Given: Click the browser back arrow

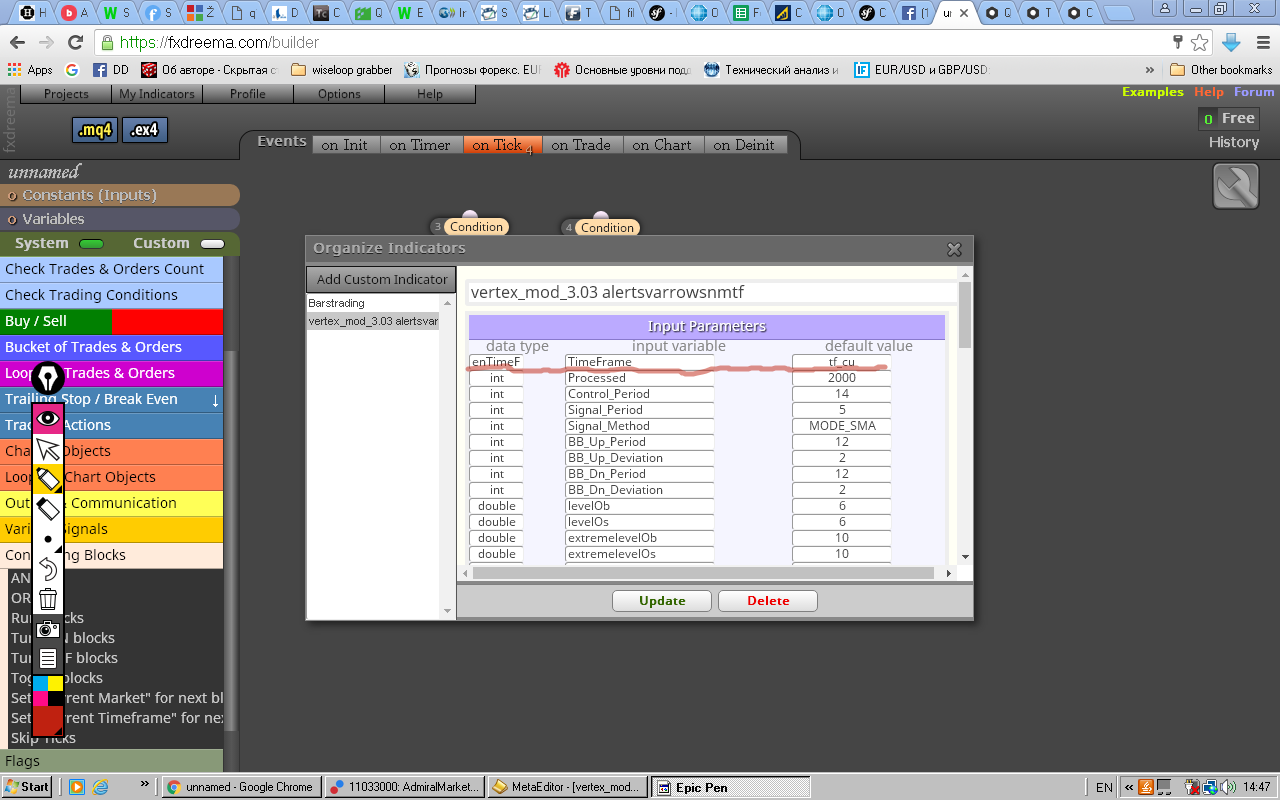Looking at the screenshot, I should (x=18, y=43).
